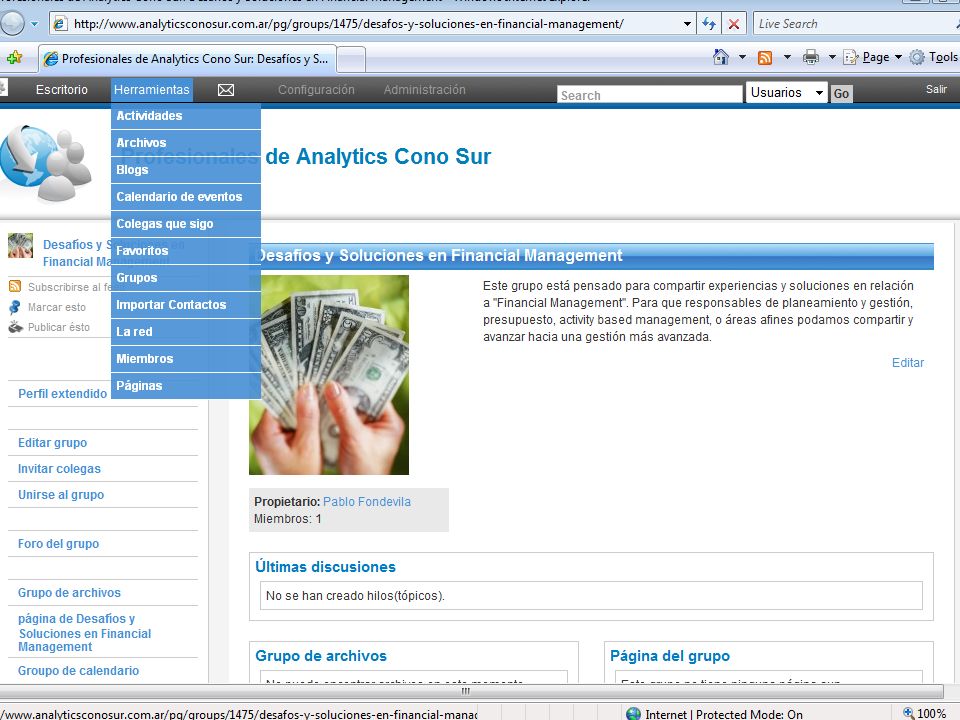Click the money-in-hands group photo
The width and height of the screenshot is (960, 720).
329,375
